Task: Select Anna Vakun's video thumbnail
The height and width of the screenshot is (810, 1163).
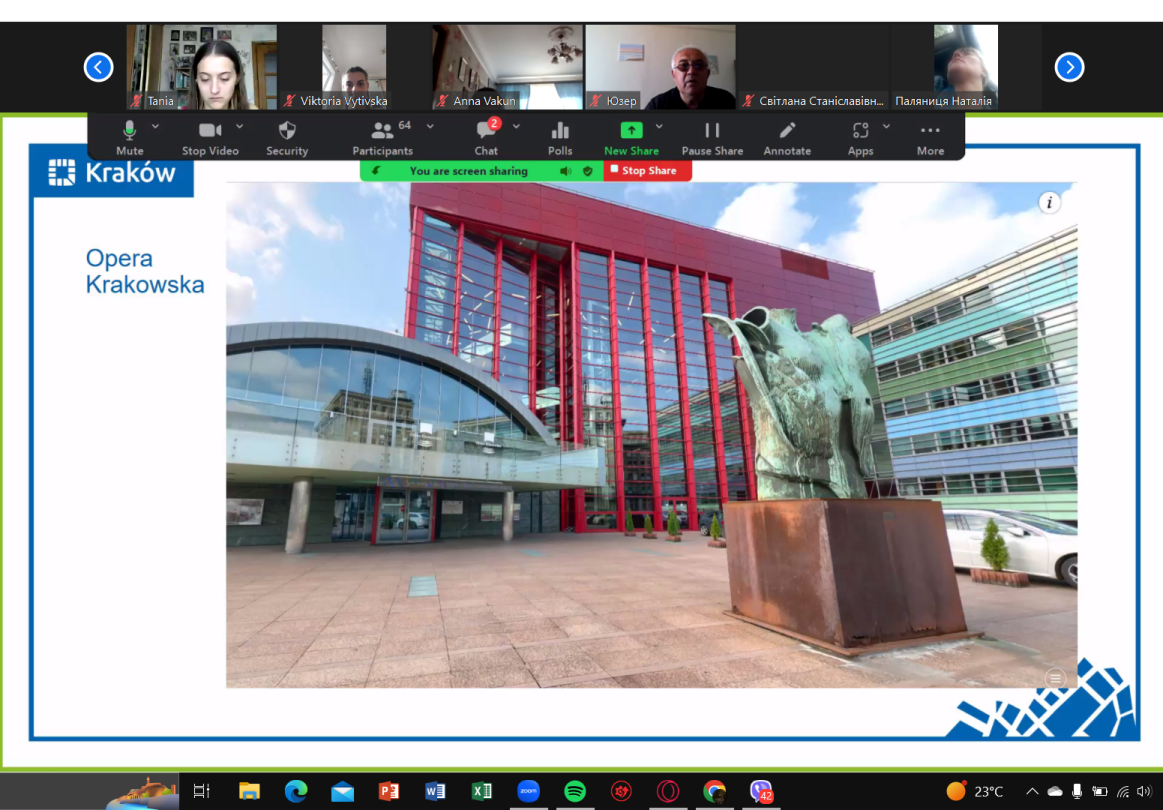Action: (x=507, y=67)
